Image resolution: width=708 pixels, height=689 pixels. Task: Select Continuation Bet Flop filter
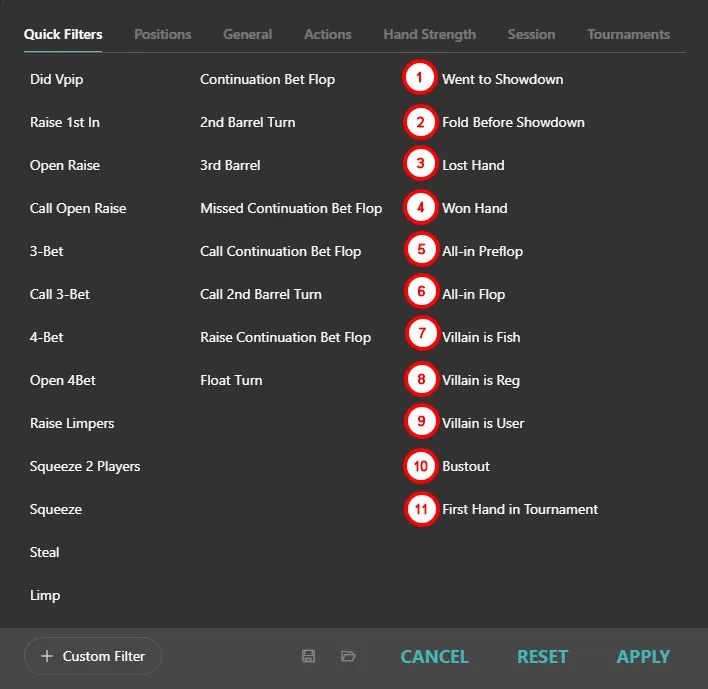click(x=267, y=79)
